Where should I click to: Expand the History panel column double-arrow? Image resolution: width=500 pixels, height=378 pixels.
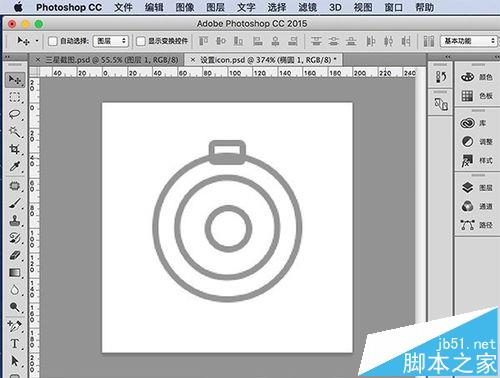448,57
